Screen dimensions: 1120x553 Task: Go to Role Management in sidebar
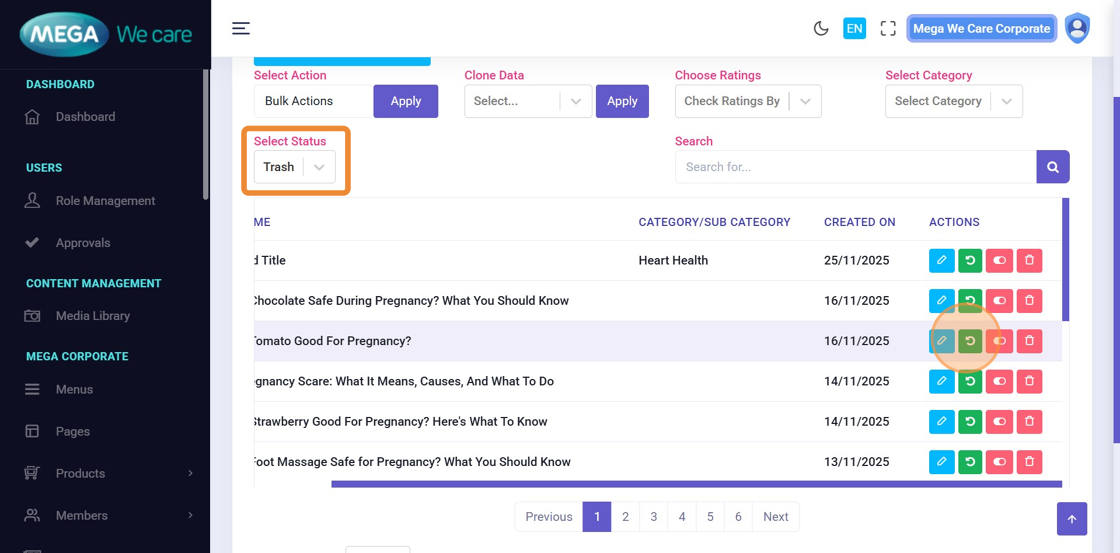(105, 201)
